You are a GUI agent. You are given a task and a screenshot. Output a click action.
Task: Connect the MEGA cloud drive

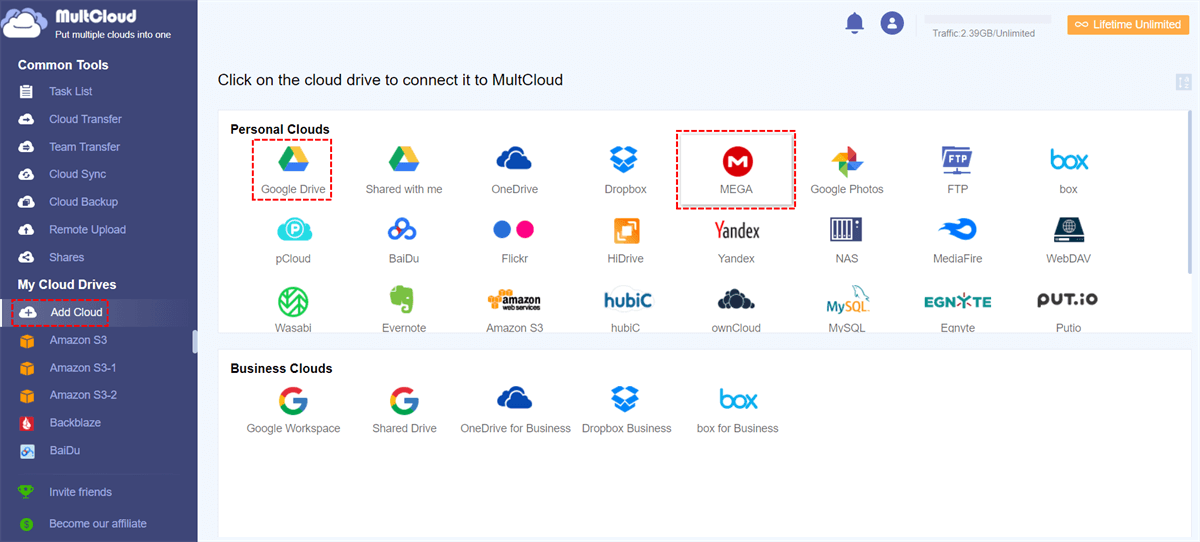tap(736, 169)
